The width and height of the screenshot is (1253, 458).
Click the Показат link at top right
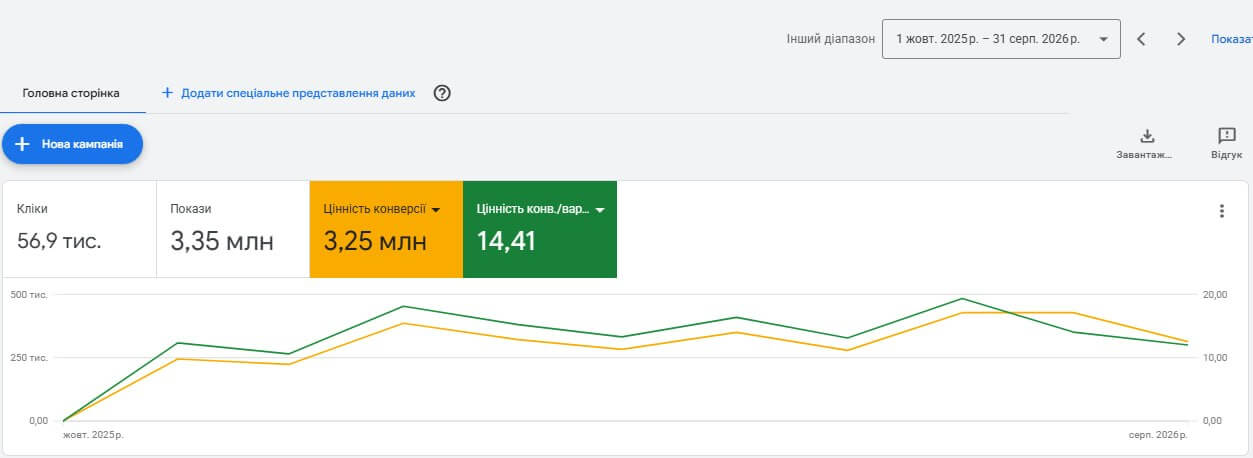pos(1231,39)
